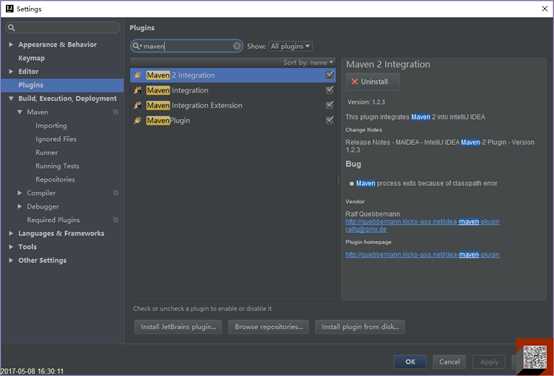
Task: Toggle the Maven Integration Extension checkbox
Action: click(x=329, y=105)
